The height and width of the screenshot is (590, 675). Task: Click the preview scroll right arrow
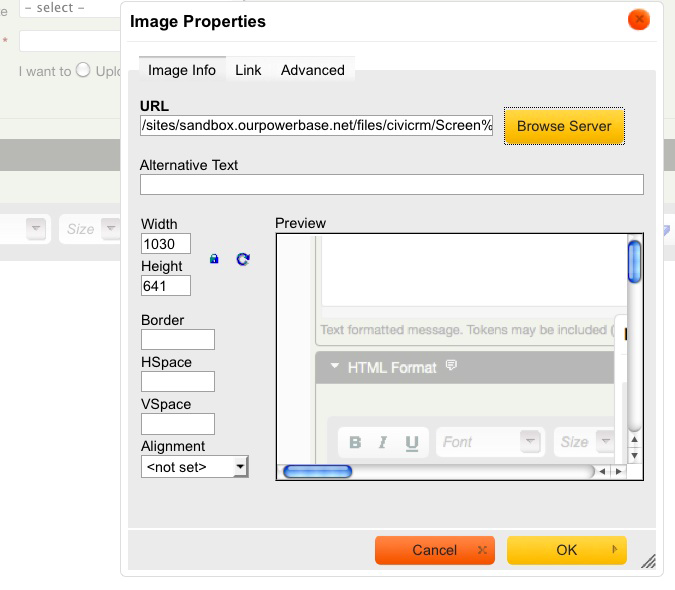pyautogui.click(x=618, y=471)
